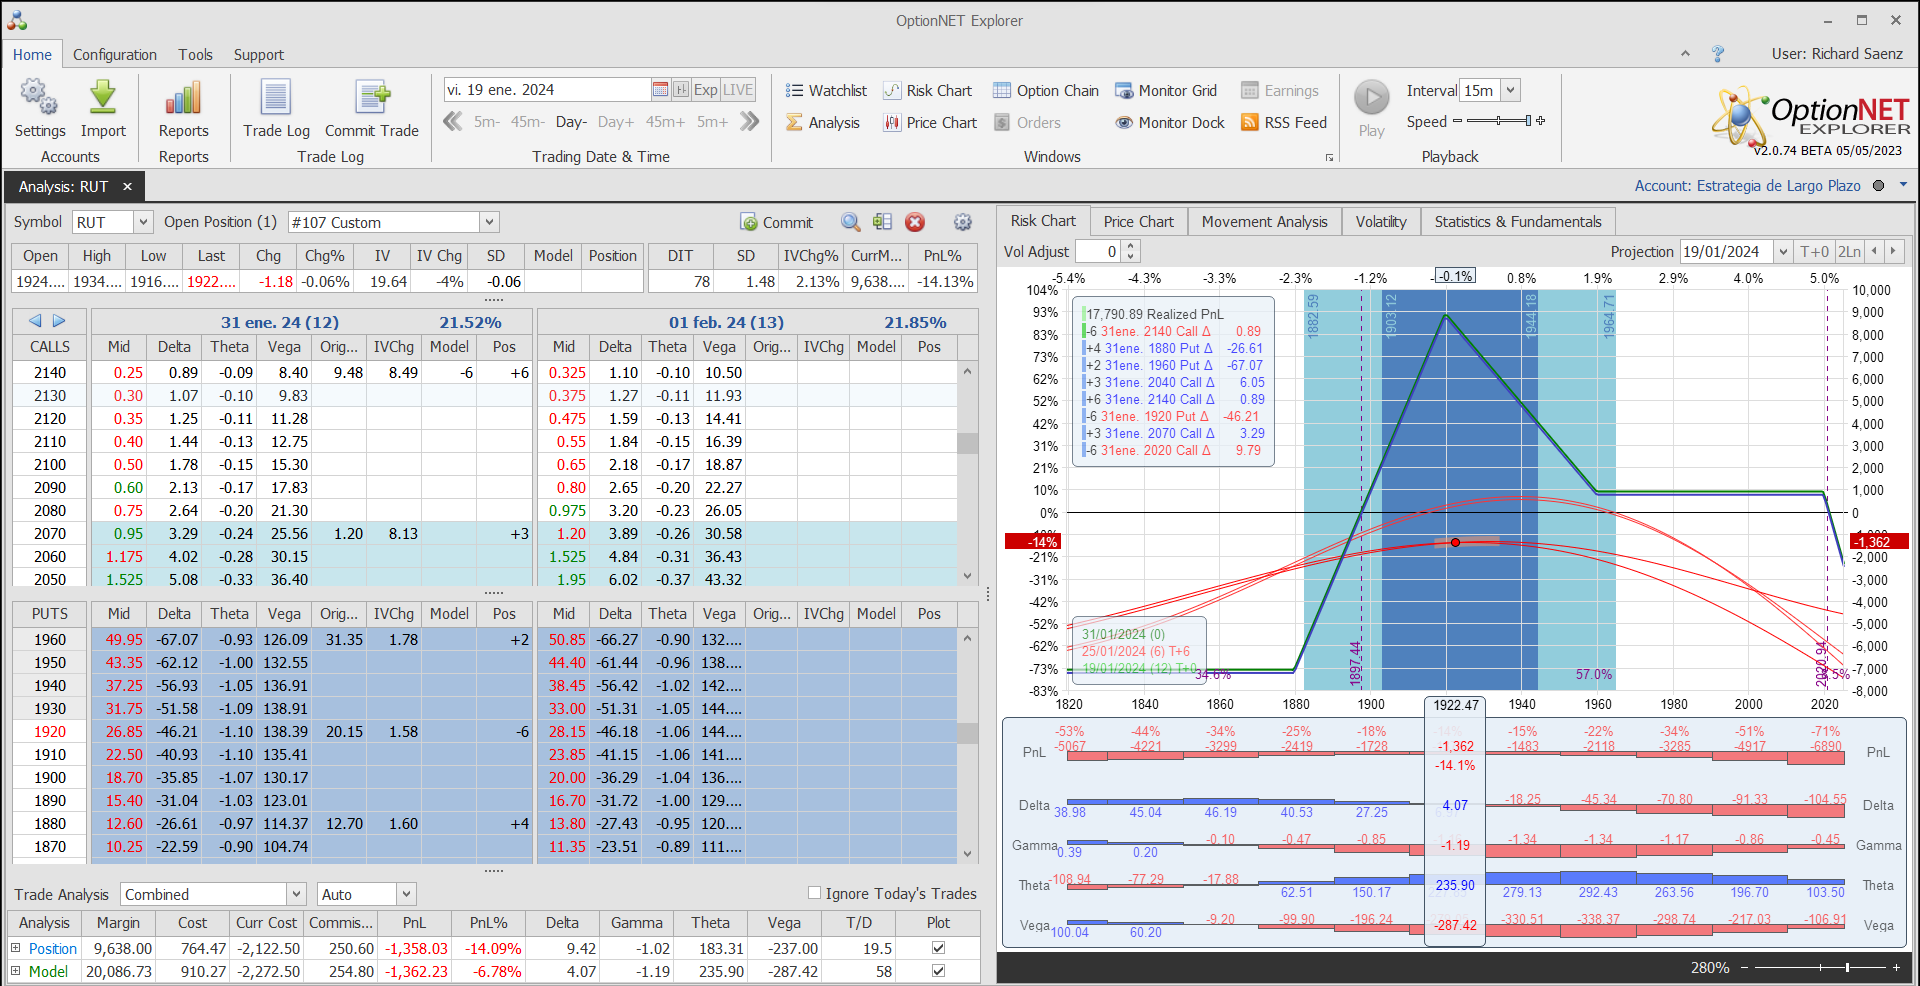
Task: Toggle Plot checkbox for Model row
Action: 938,970
